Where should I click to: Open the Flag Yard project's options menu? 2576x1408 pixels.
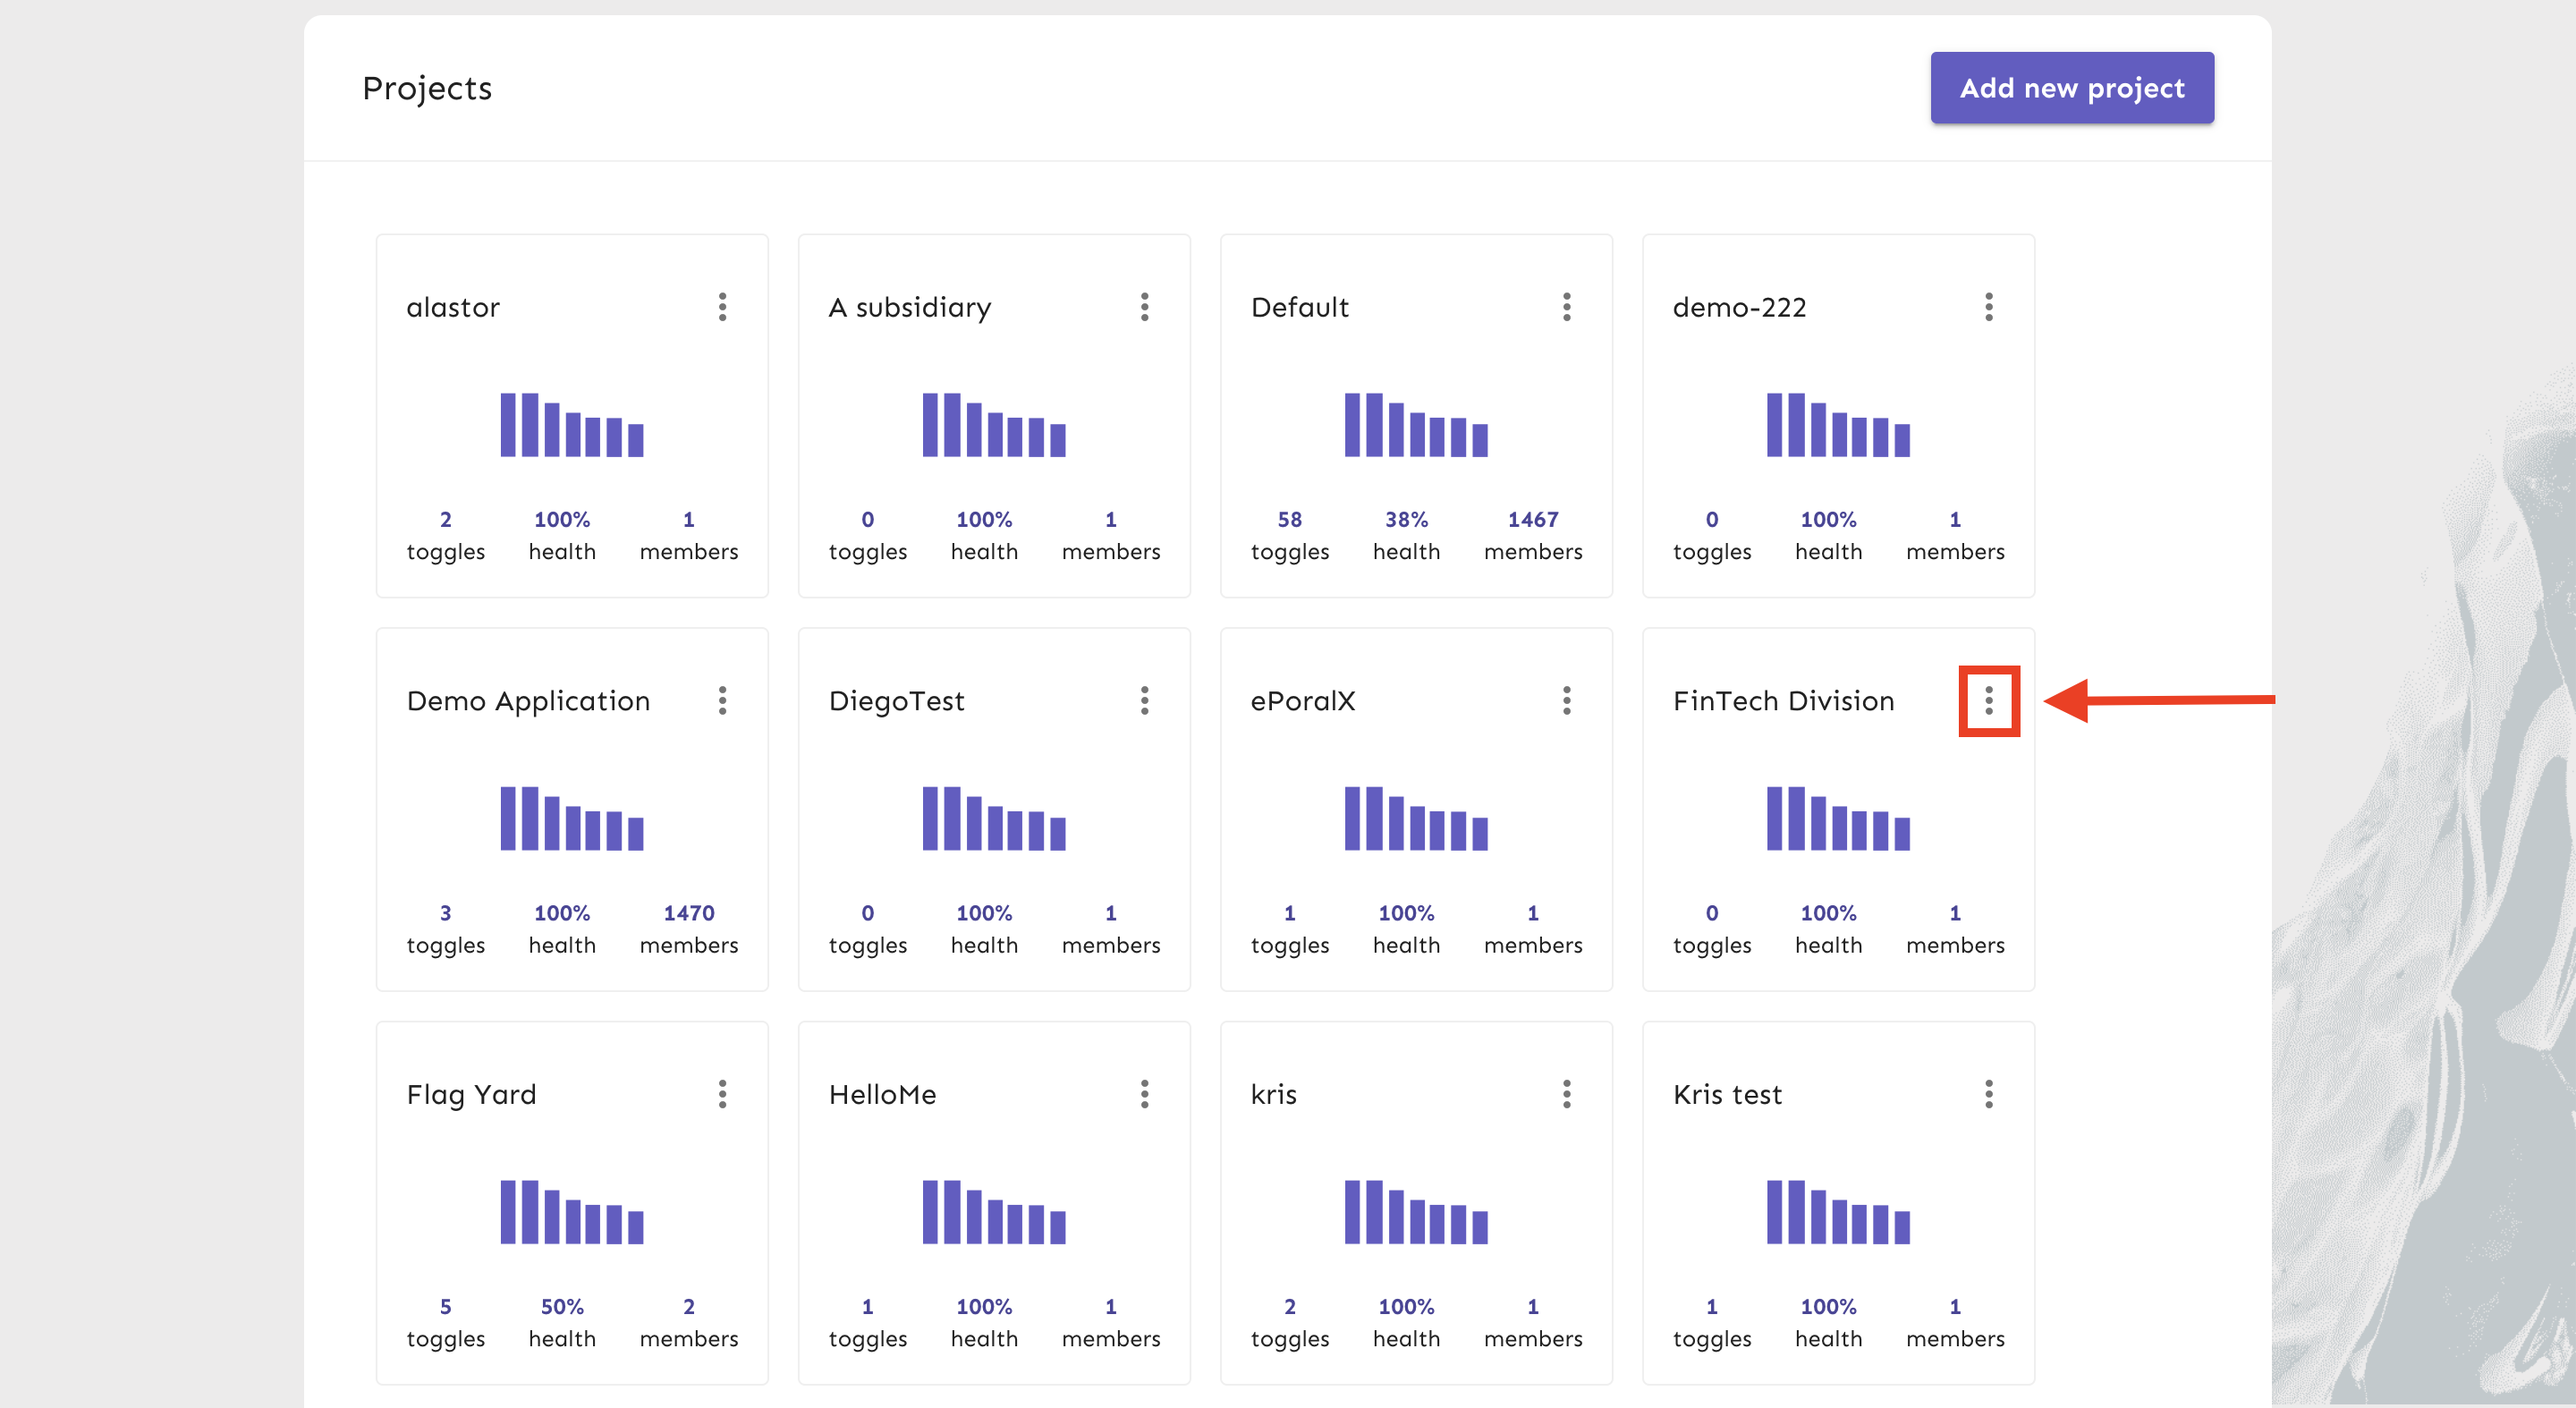pos(722,1094)
